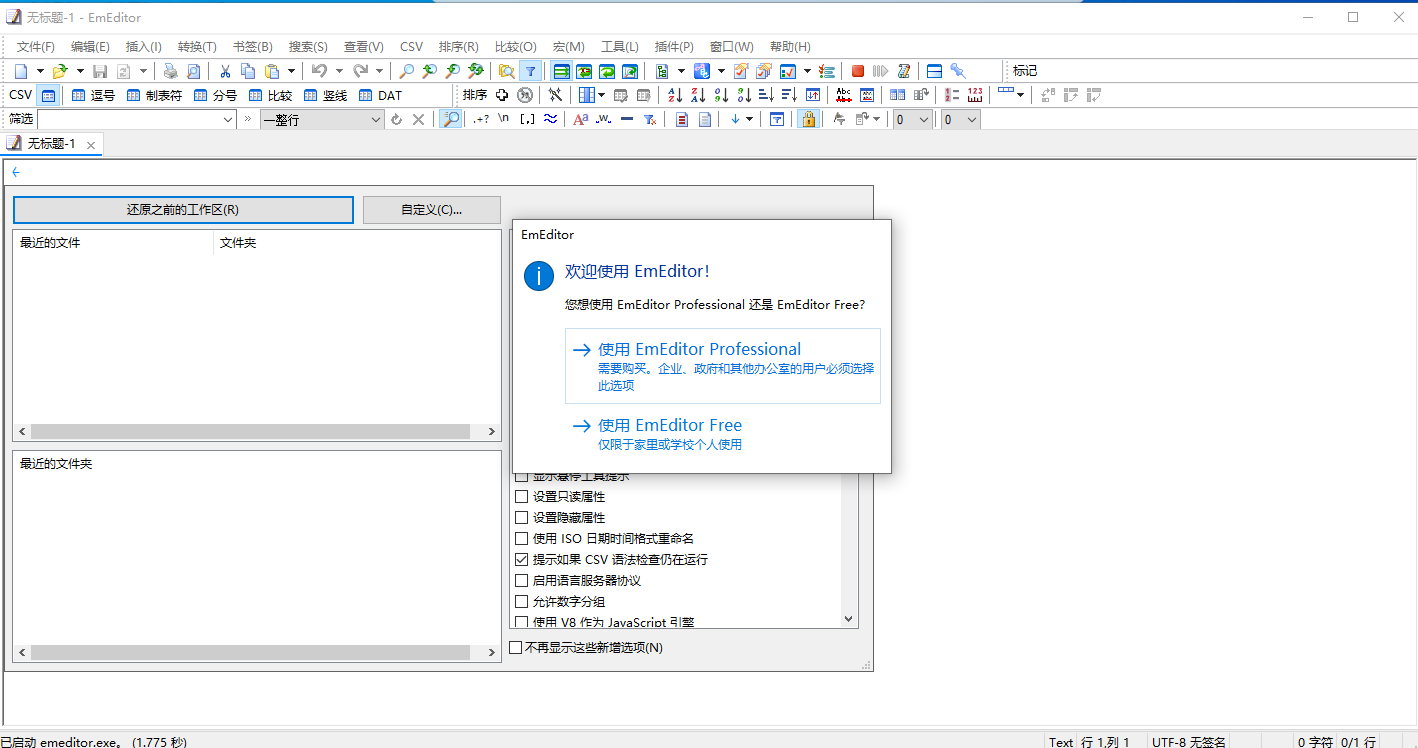The height and width of the screenshot is (748, 1418).
Task: Open the 宏(M) menu
Action: pyautogui.click(x=568, y=46)
